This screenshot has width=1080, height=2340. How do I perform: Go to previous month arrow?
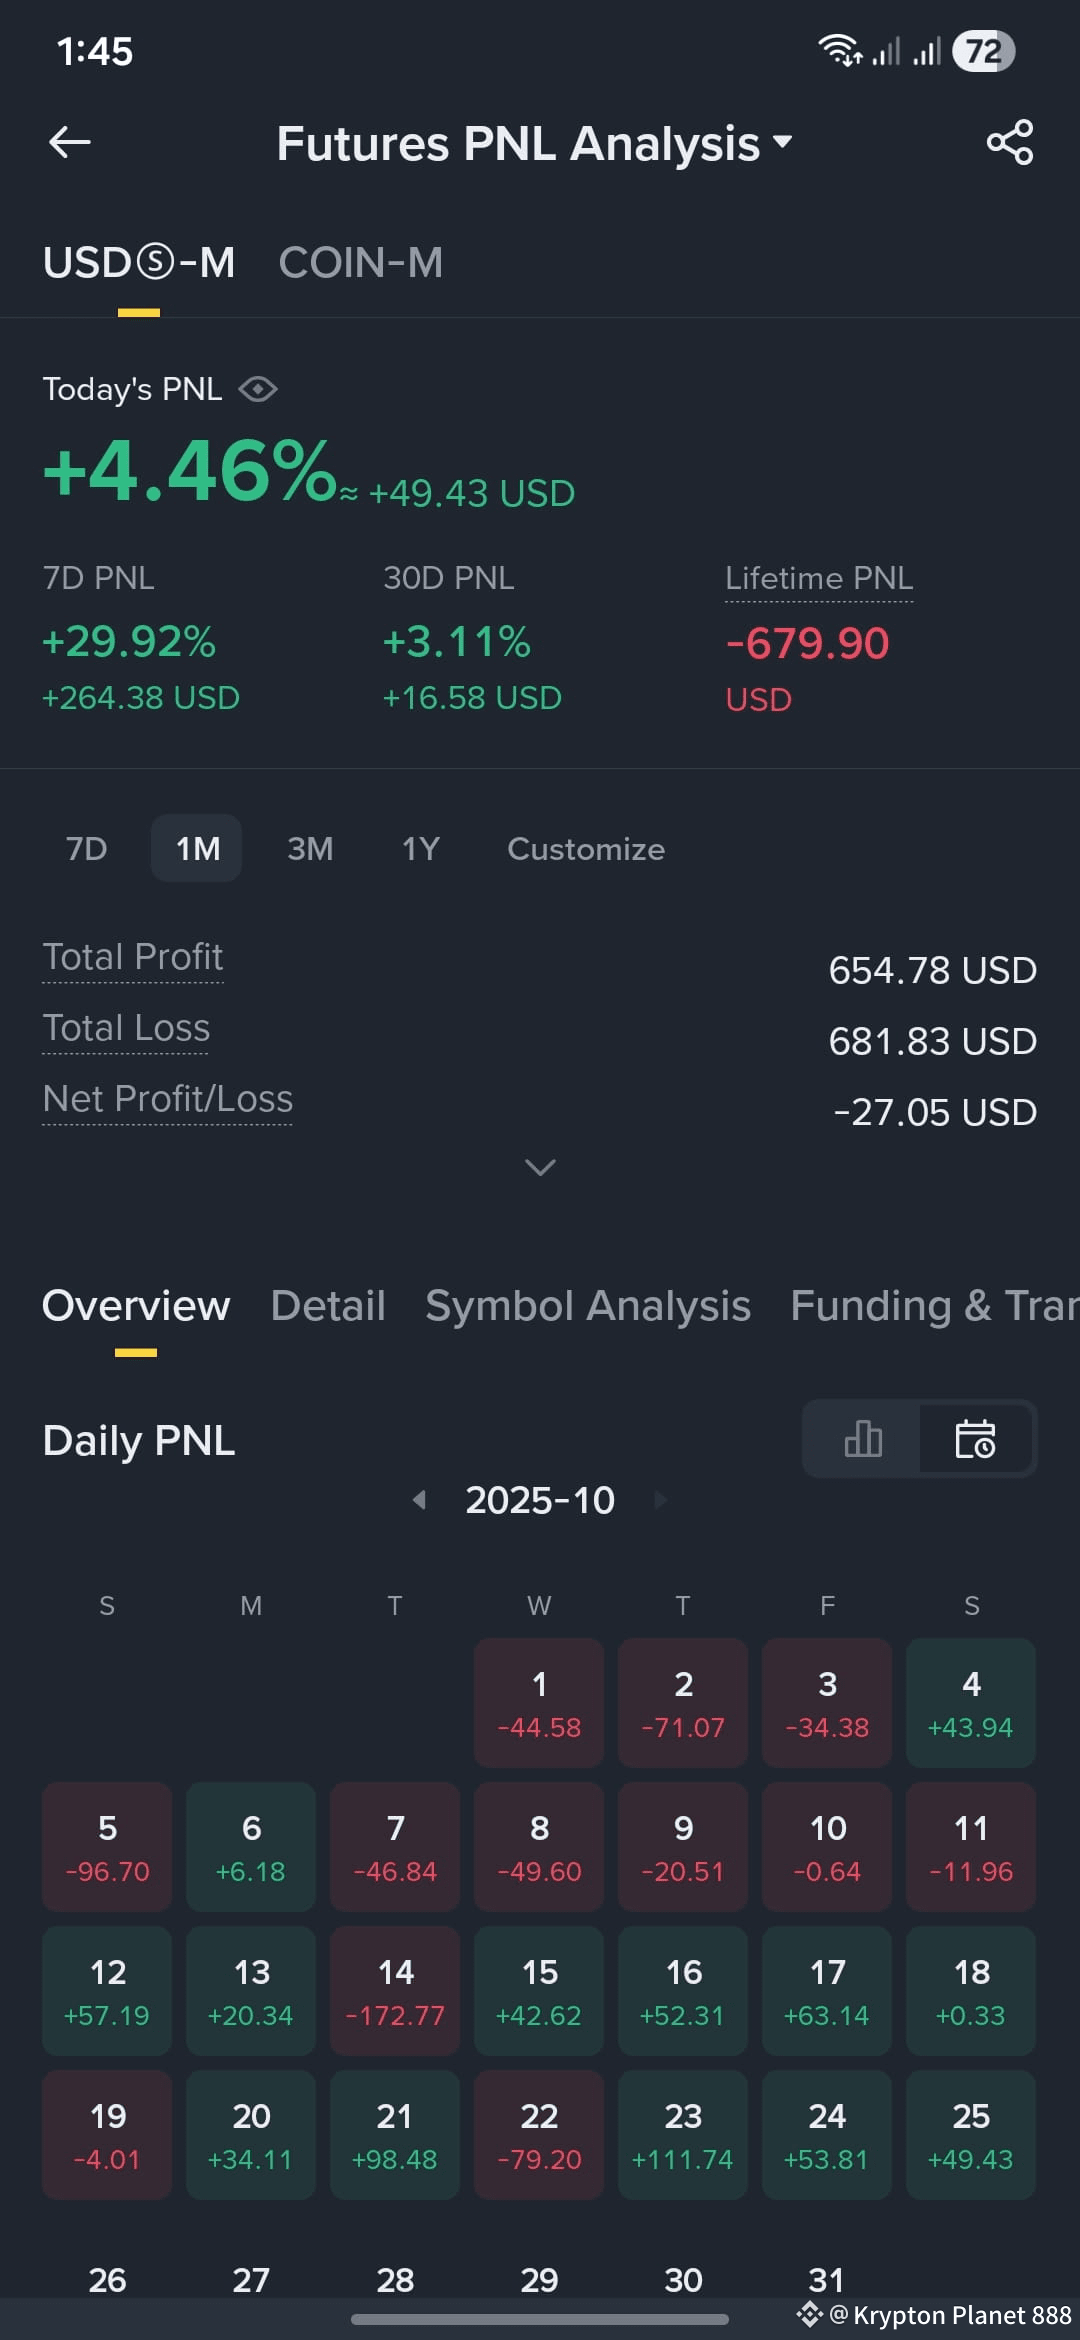pos(420,1499)
